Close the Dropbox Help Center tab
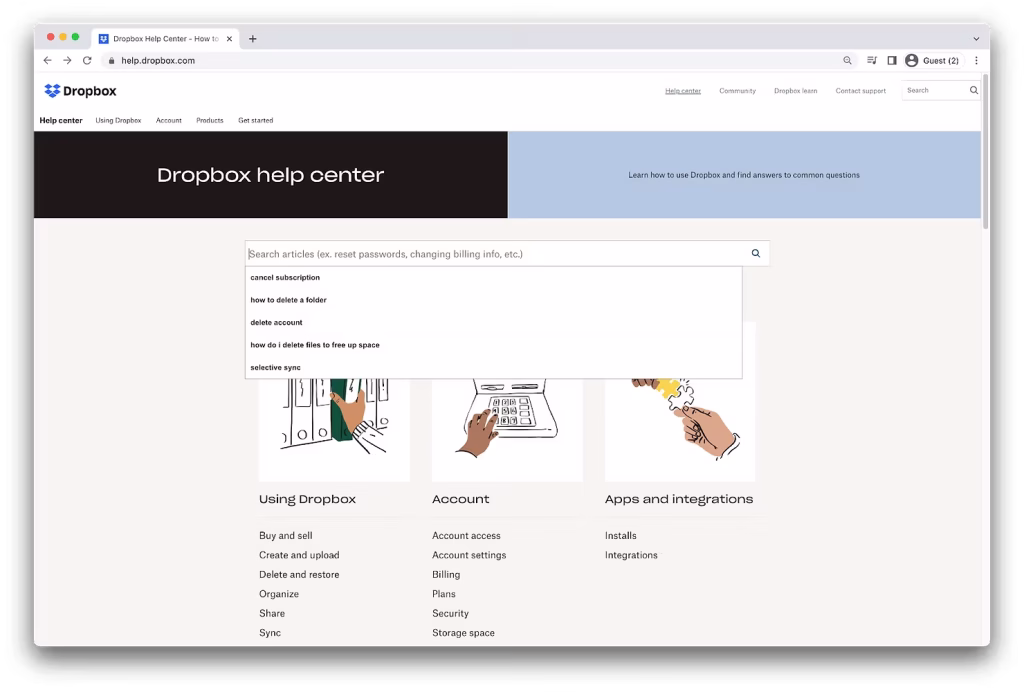 tap(229, 39)
